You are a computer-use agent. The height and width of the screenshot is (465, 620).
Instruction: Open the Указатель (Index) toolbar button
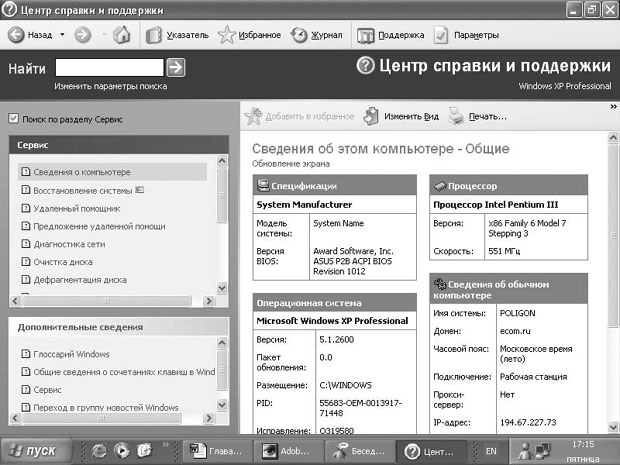coord(177,35)
